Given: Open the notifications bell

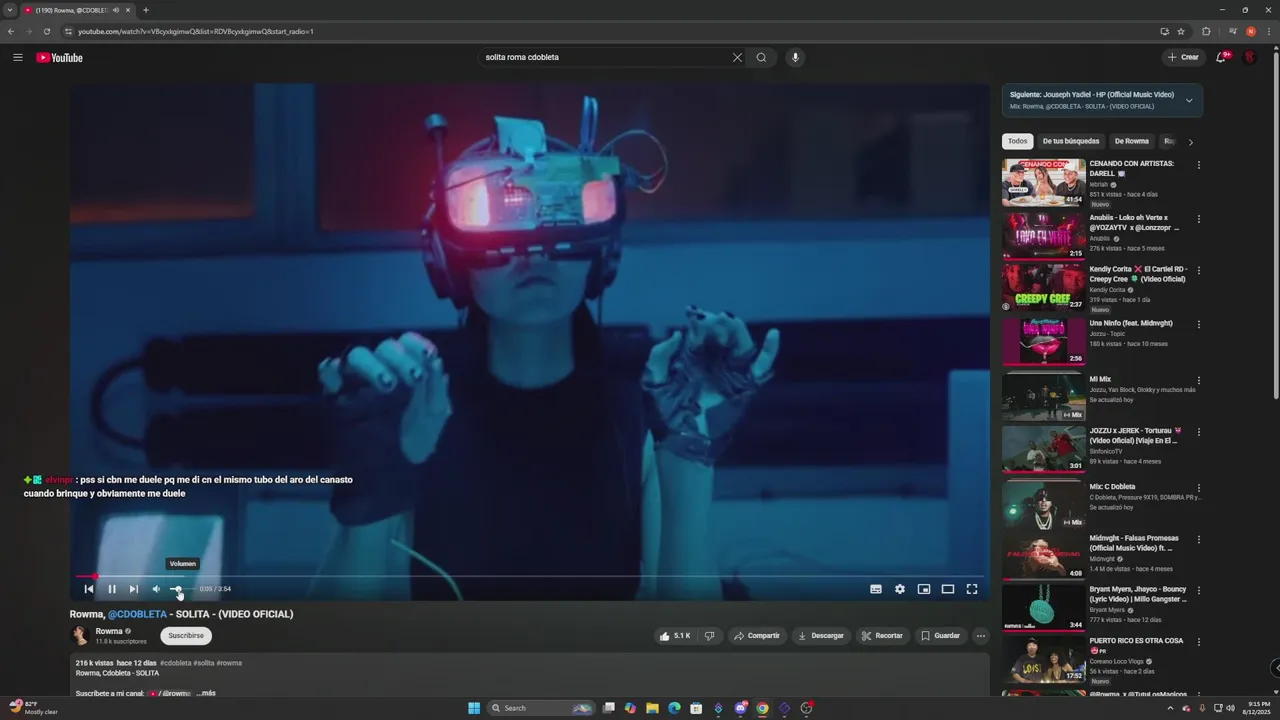Looking at the screenshot, I should coord(1221,57).
